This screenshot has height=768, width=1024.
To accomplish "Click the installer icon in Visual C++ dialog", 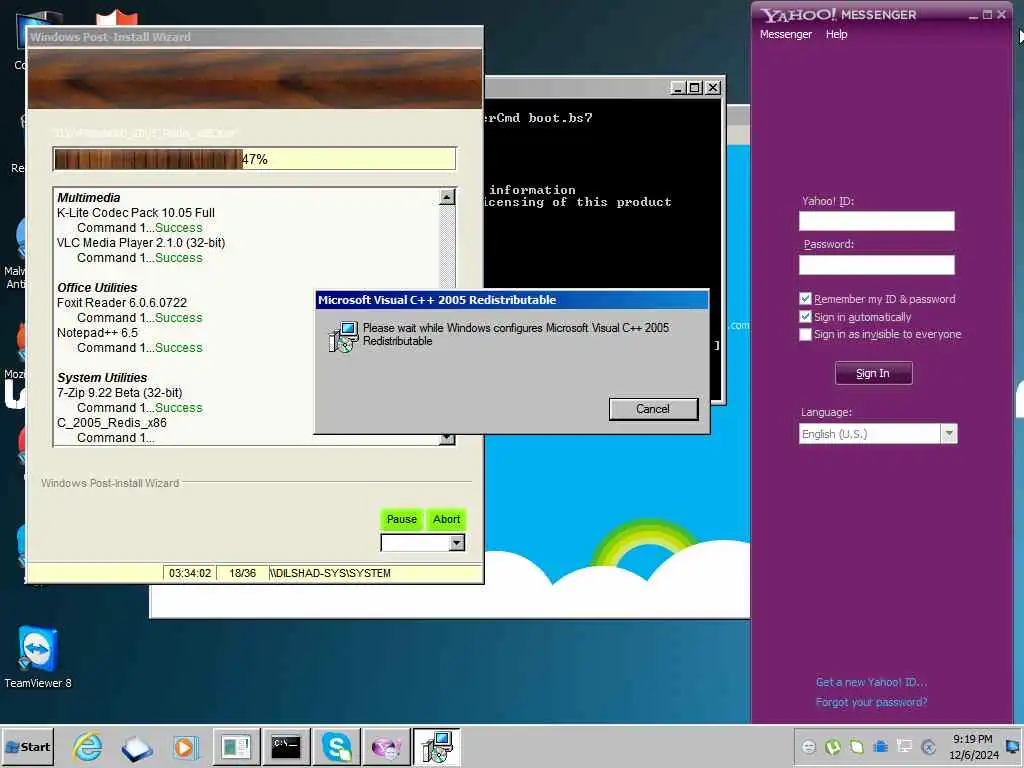I will (x=344, y=336).
